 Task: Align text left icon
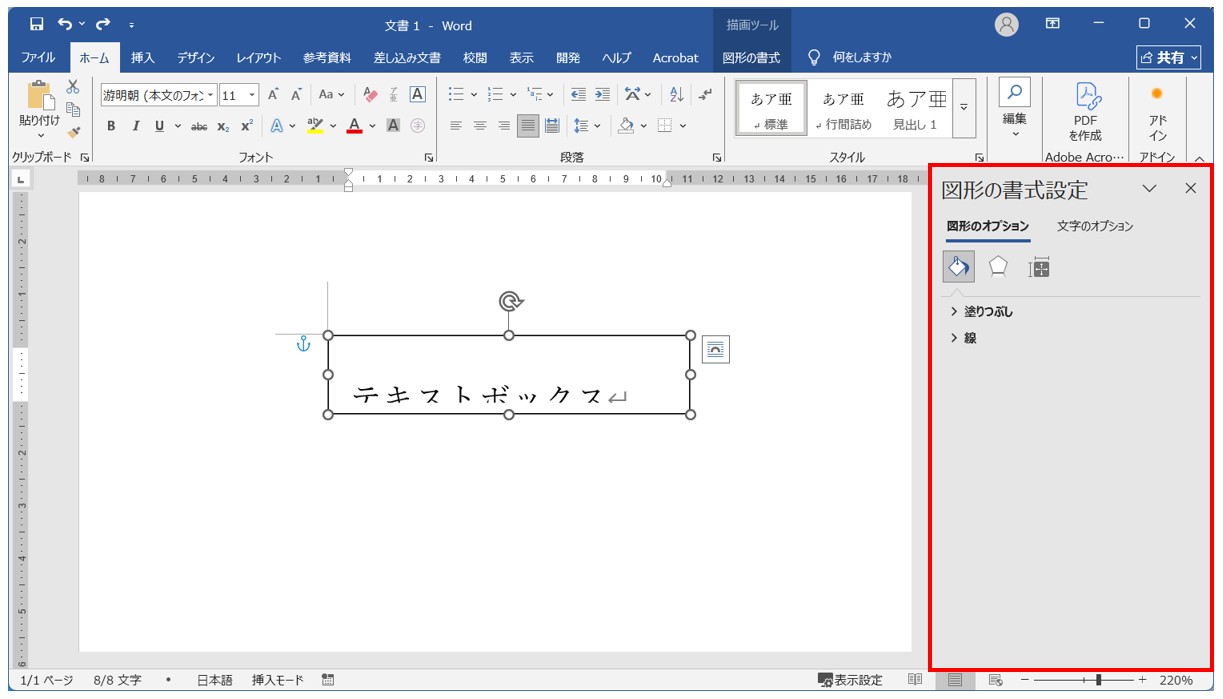click(x=456, y=126)
